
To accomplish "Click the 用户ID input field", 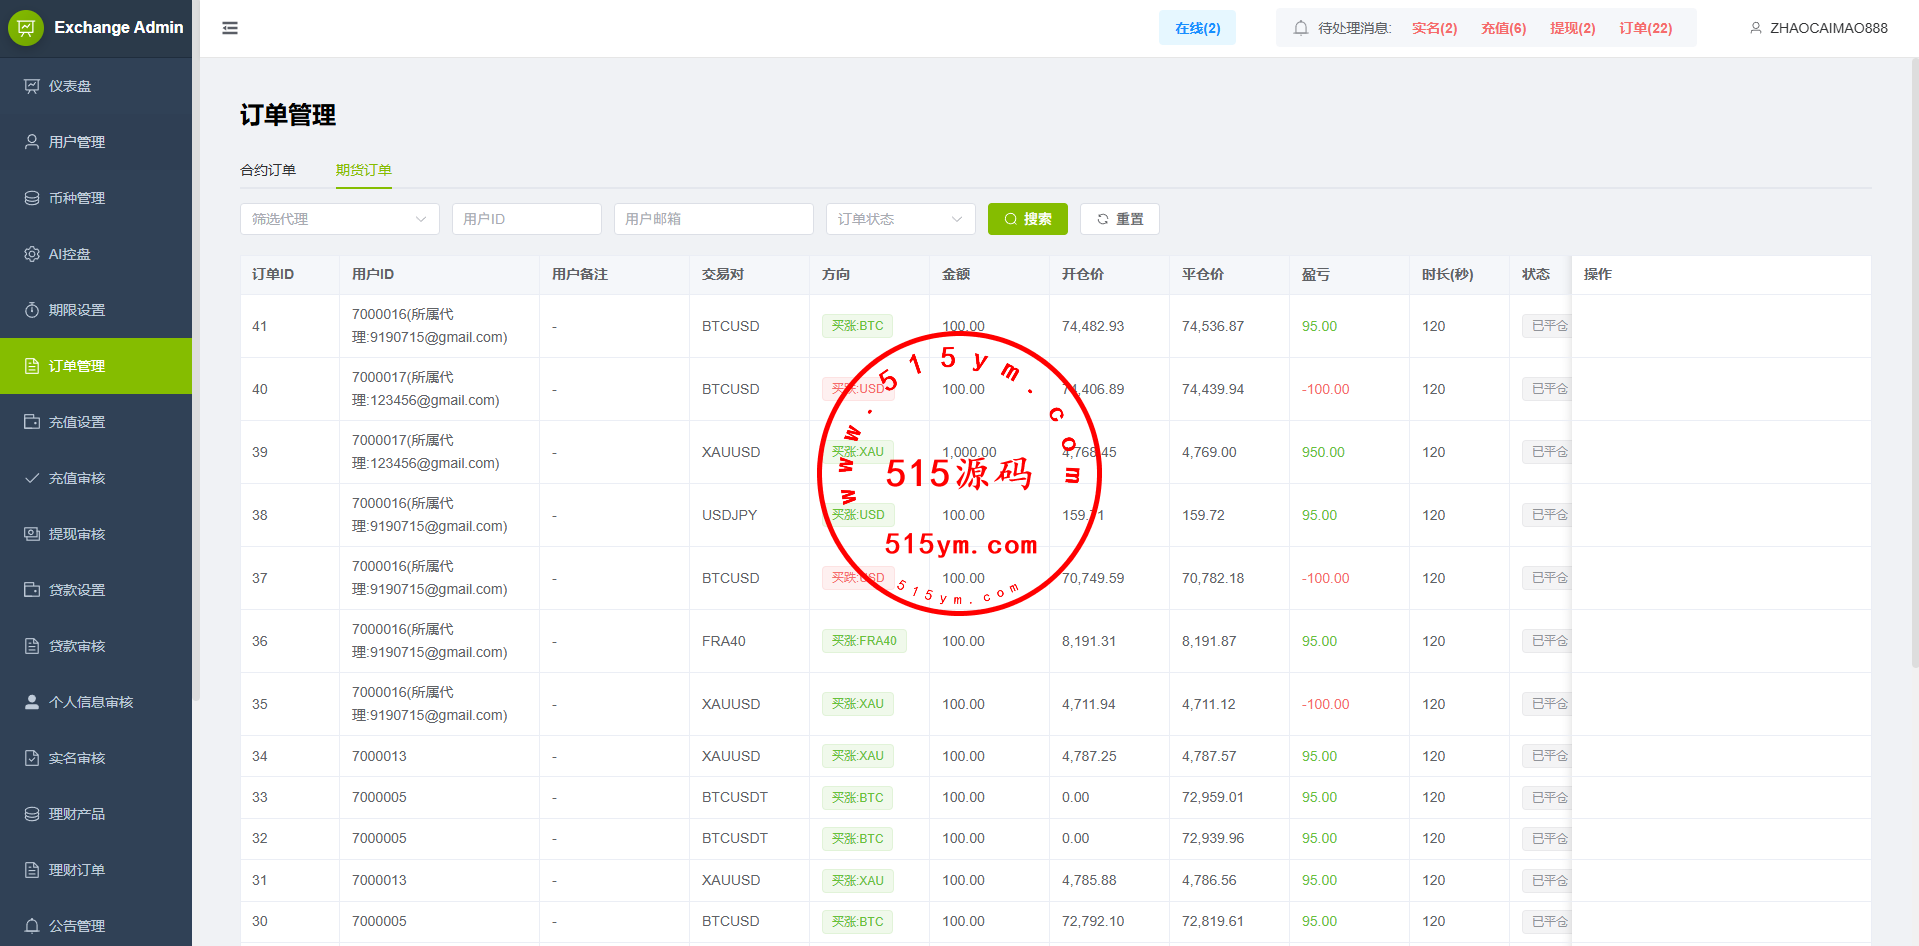I will pyautogui.click(x=526, y=219).
